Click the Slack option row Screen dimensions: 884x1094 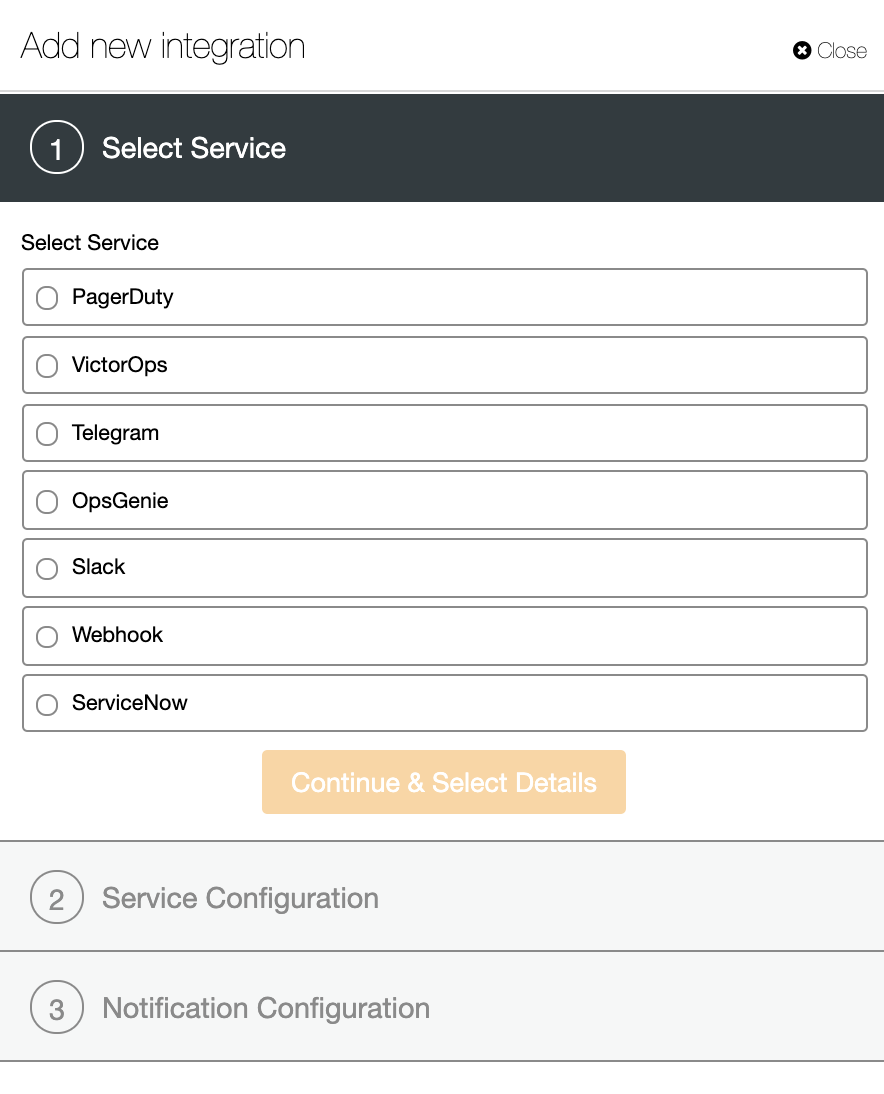pos(444,568)
